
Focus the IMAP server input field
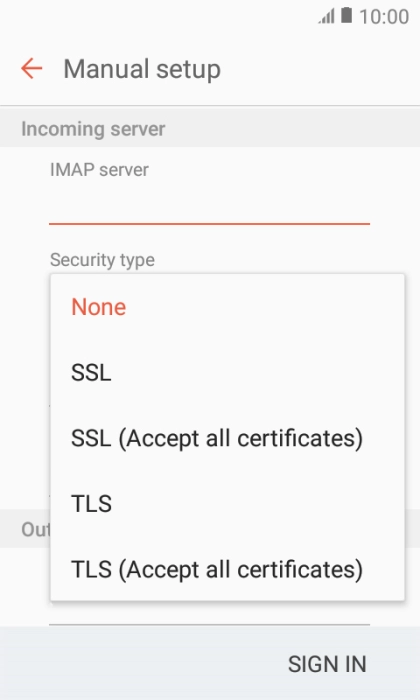pos(209,205)
